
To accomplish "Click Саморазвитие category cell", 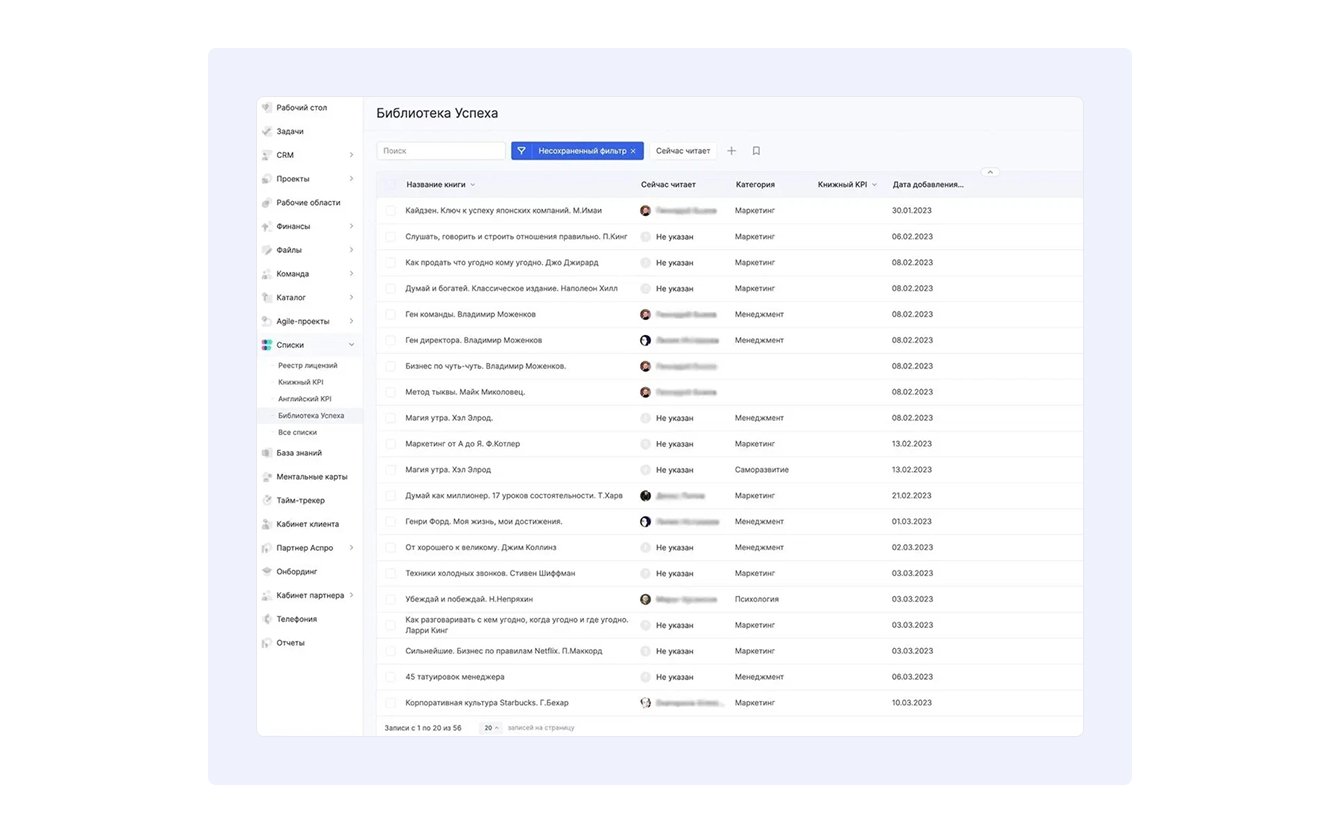I will (762, 470).
